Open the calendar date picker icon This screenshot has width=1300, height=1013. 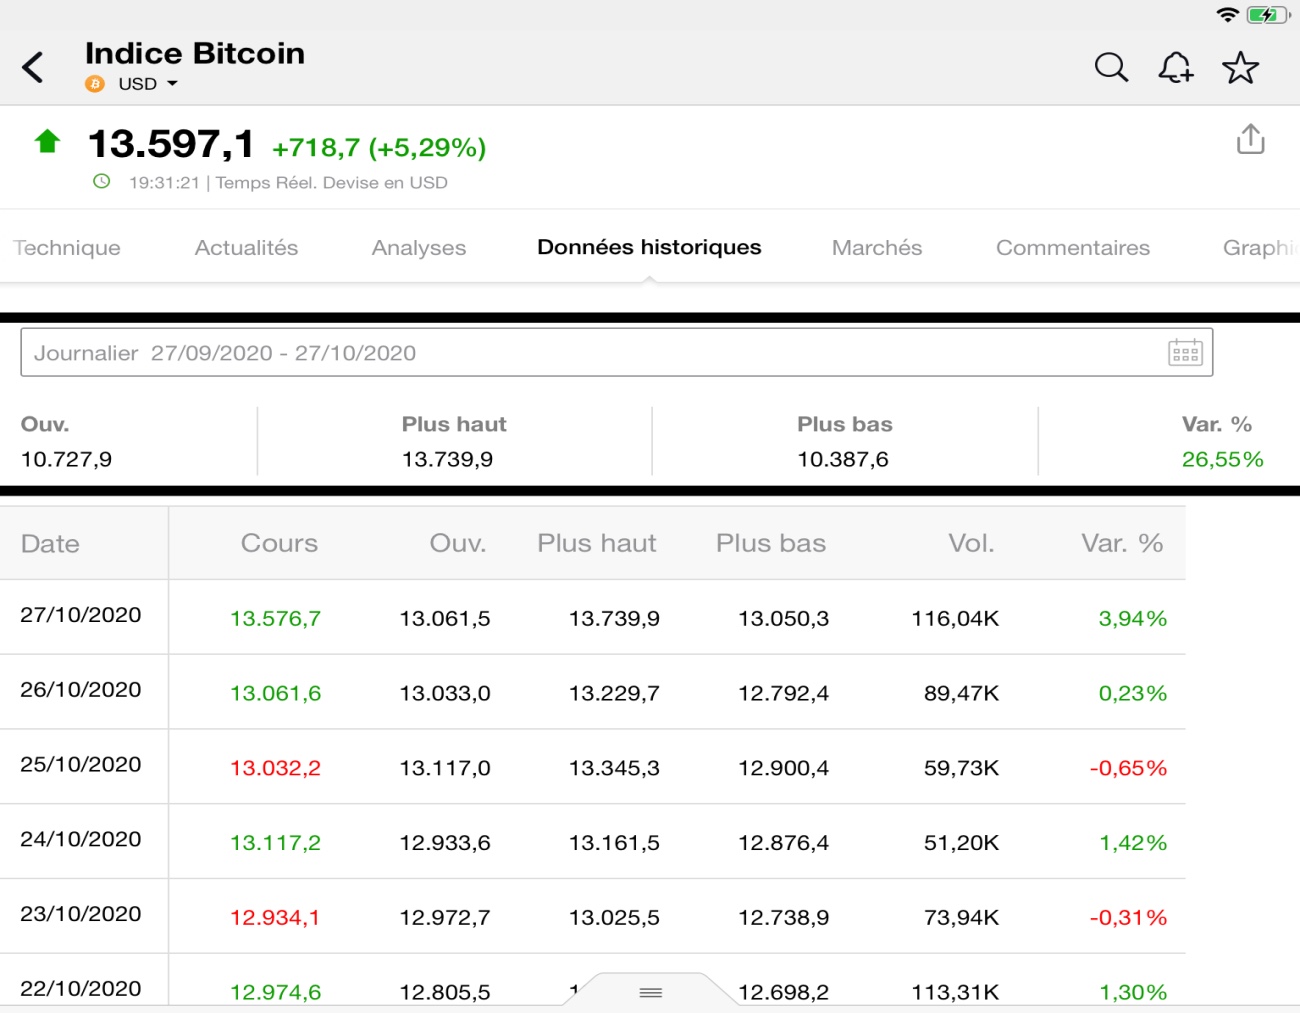coord(1185,353)
